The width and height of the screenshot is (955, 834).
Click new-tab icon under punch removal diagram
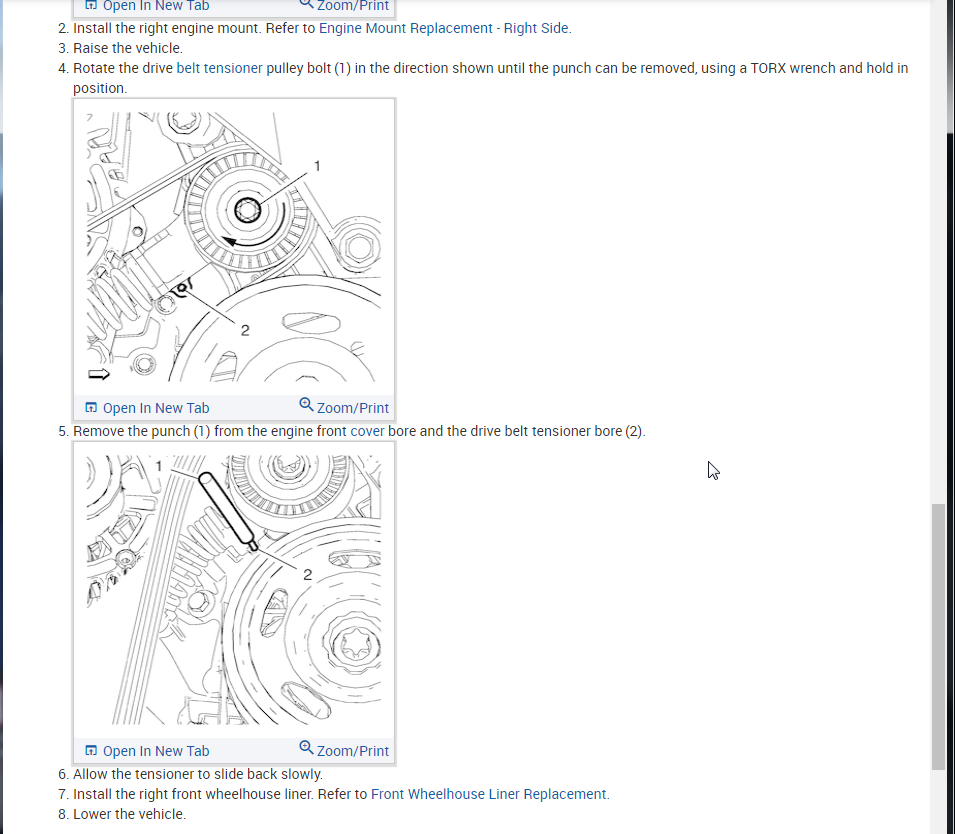91,751
